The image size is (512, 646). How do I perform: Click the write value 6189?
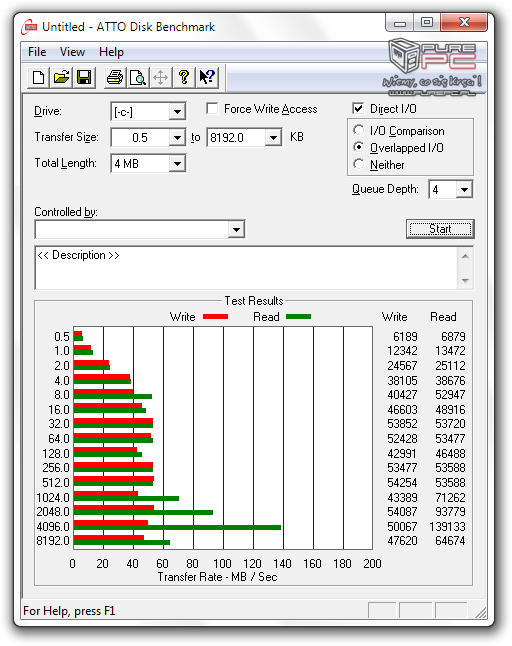pyautogui.click(x=405, y=337)
